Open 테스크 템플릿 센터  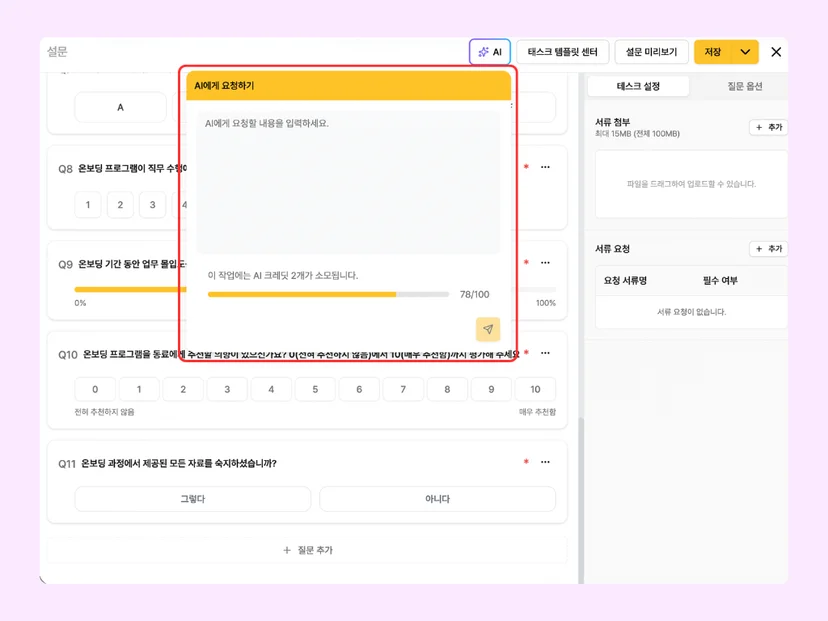[x=562, y=52]
